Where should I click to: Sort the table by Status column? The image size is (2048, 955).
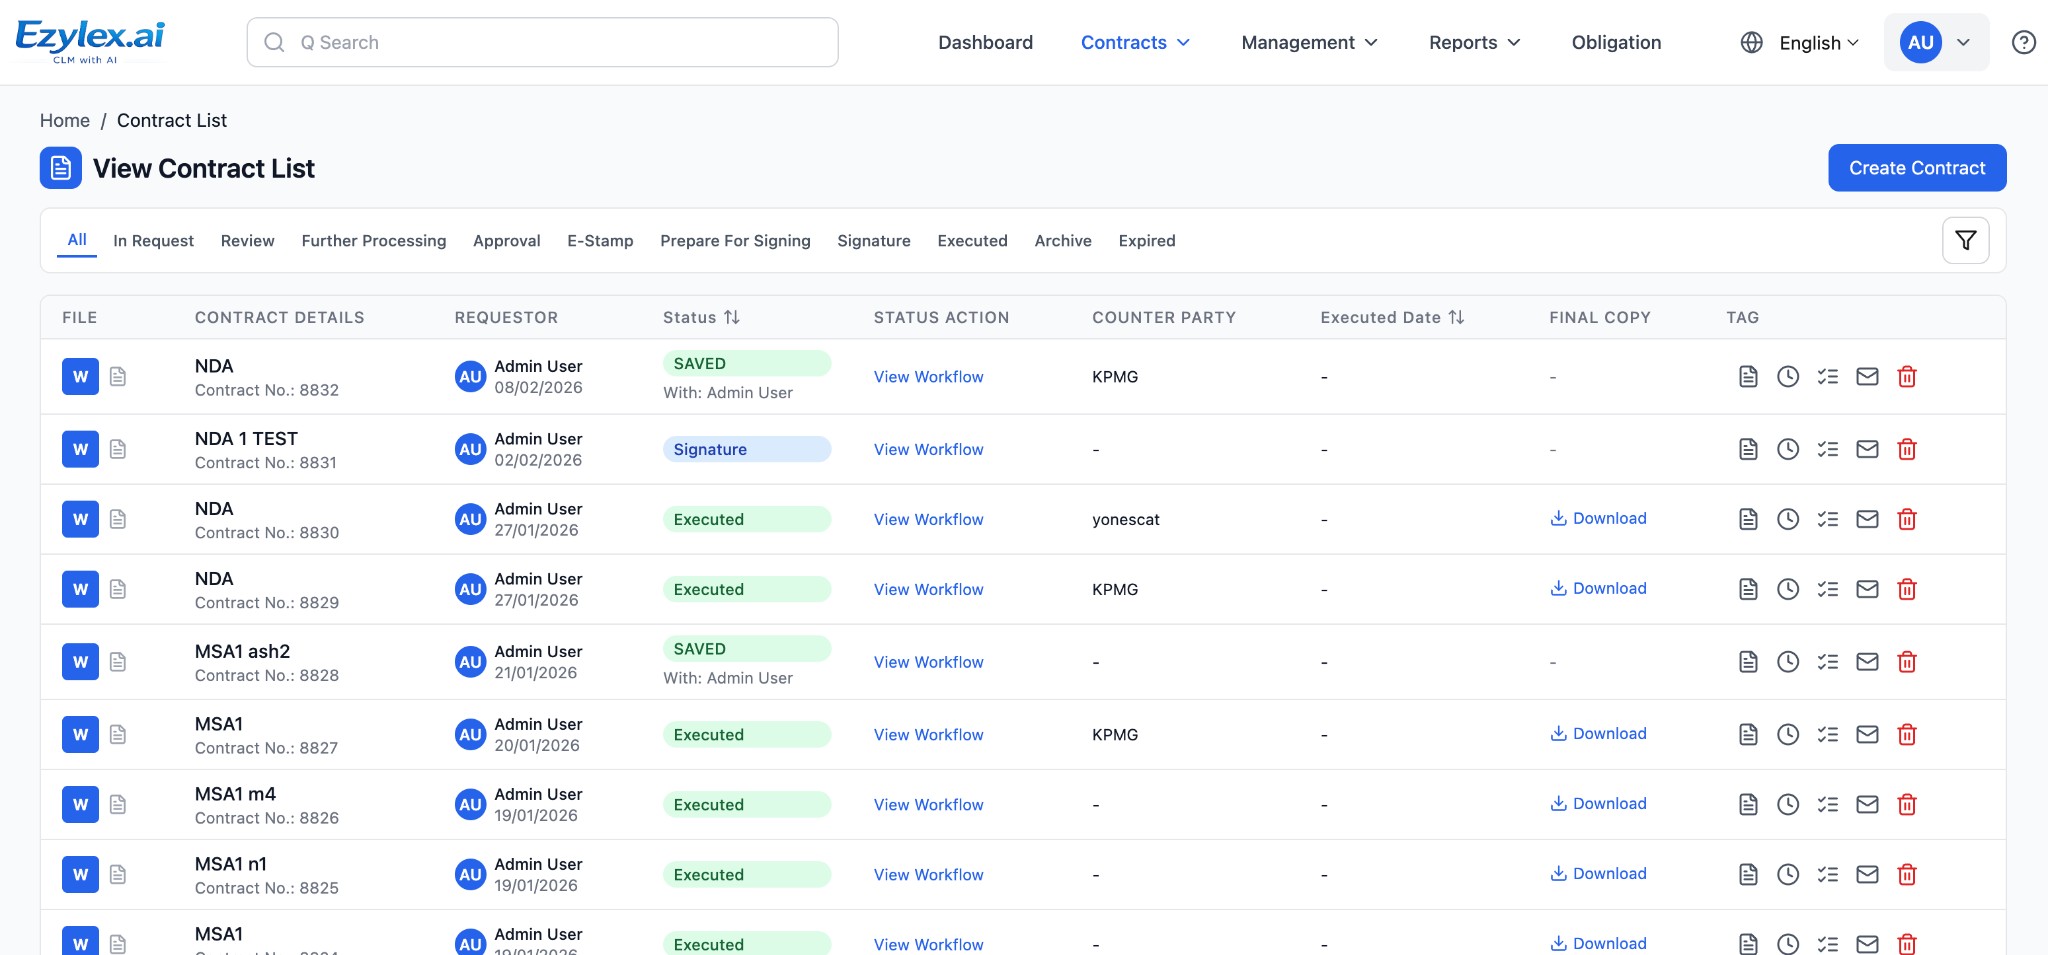(731, 317)
